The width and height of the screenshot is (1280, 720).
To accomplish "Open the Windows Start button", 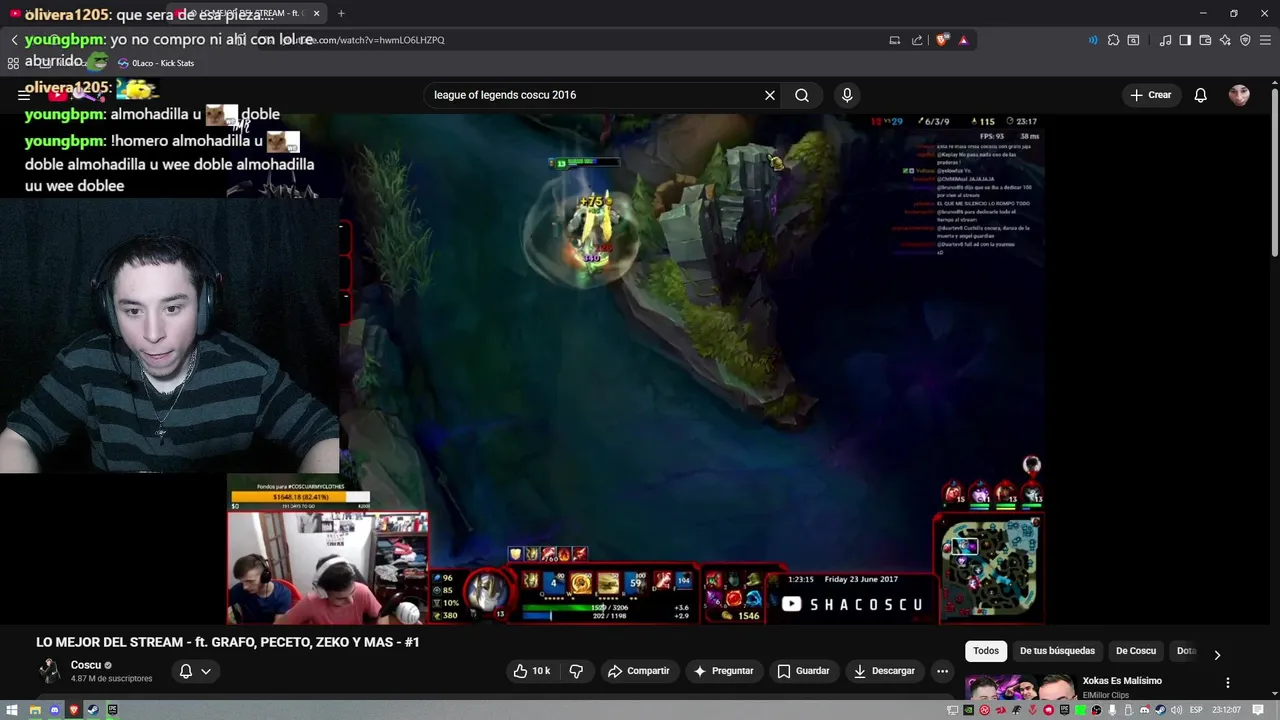I will [x=12, y=710].
